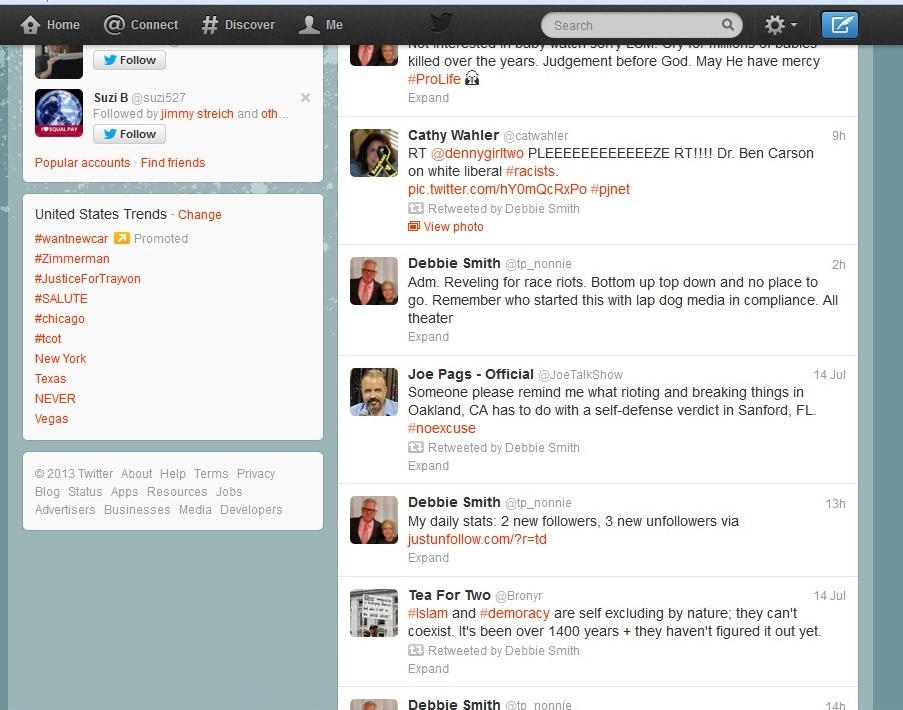Open the Texas trend
Image resolution: width=903 pixels, height=710 pixels.
[x=50, y=379]
